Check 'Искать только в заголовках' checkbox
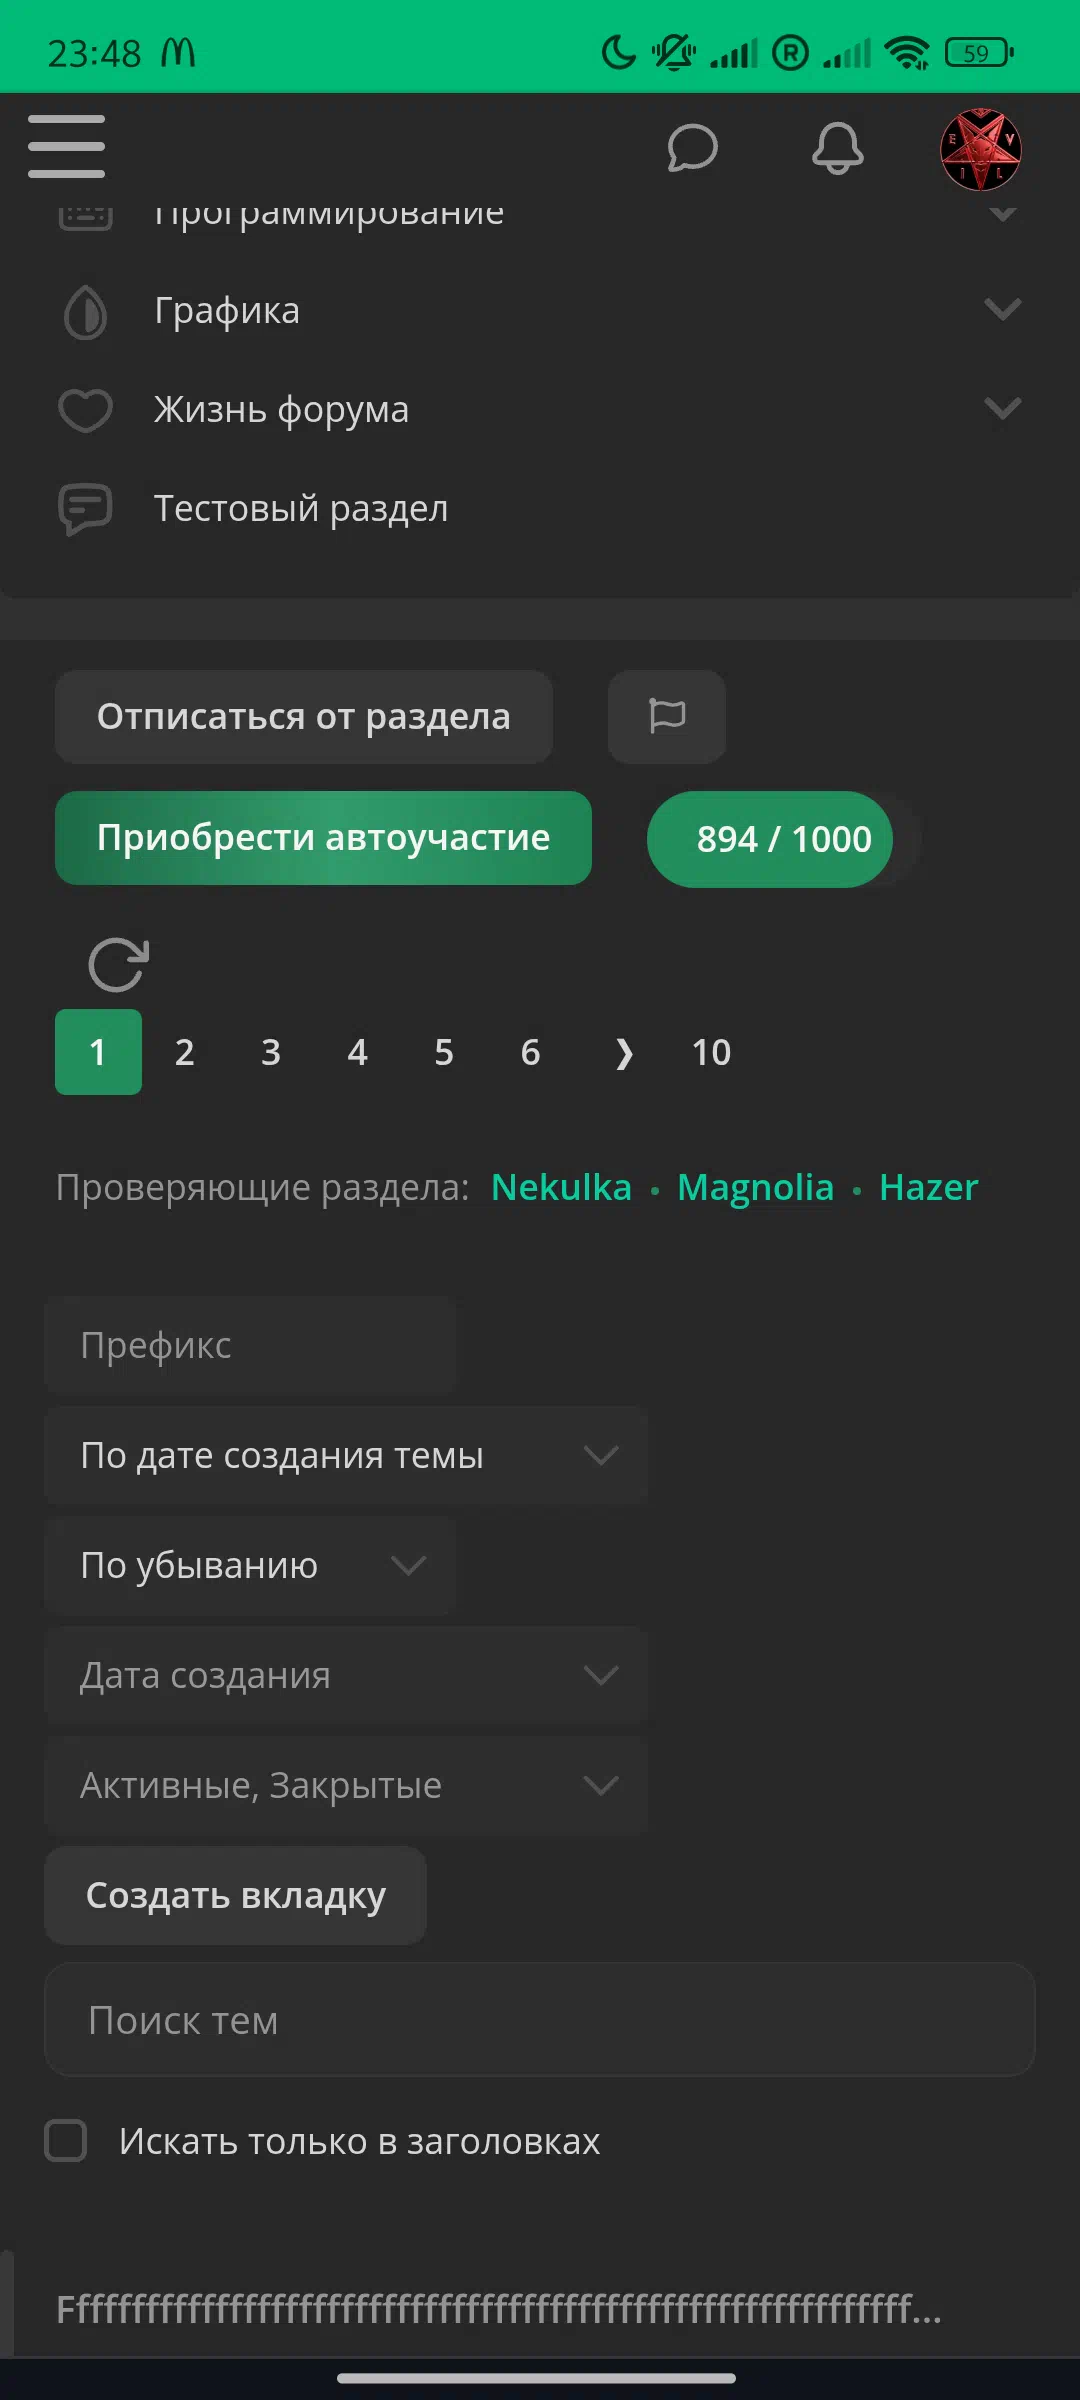The image size is (1080, 2400). tap(66, 2141)
